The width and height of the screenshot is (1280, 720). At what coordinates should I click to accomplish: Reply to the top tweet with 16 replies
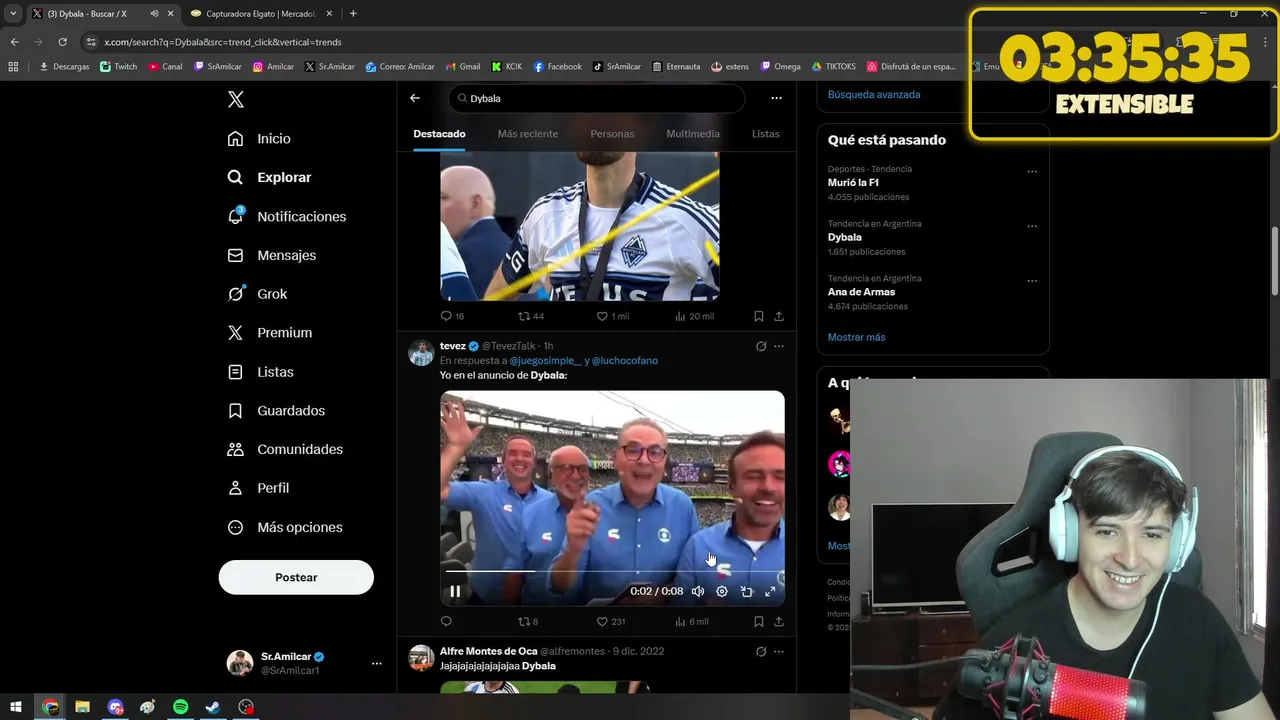(x=452, y=316)
